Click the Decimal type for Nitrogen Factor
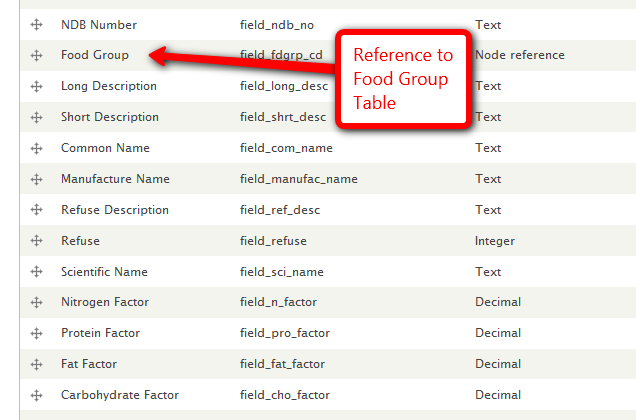The height and width of the screenshot is (420, 636). pos(498,302)
